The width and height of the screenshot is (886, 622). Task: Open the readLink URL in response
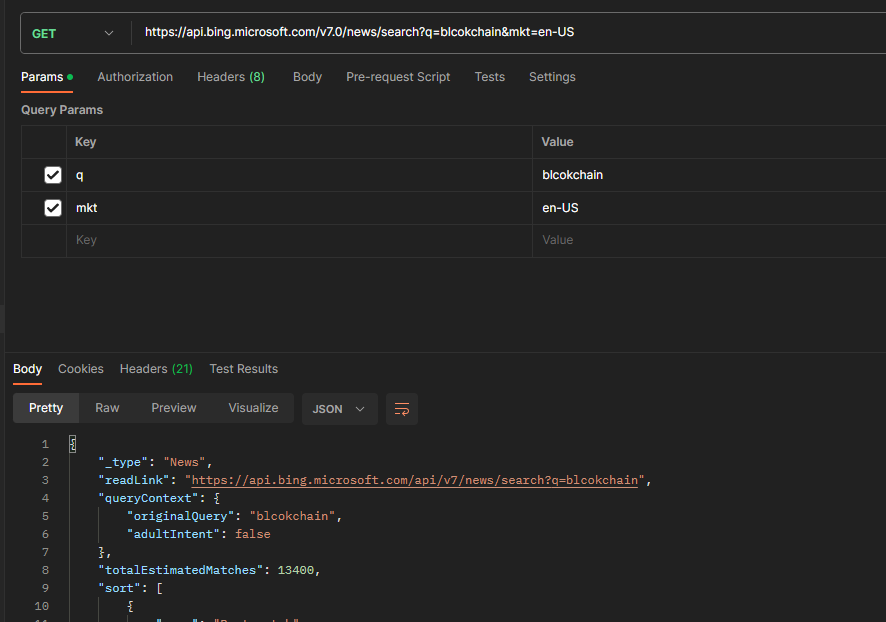[415, 480]
